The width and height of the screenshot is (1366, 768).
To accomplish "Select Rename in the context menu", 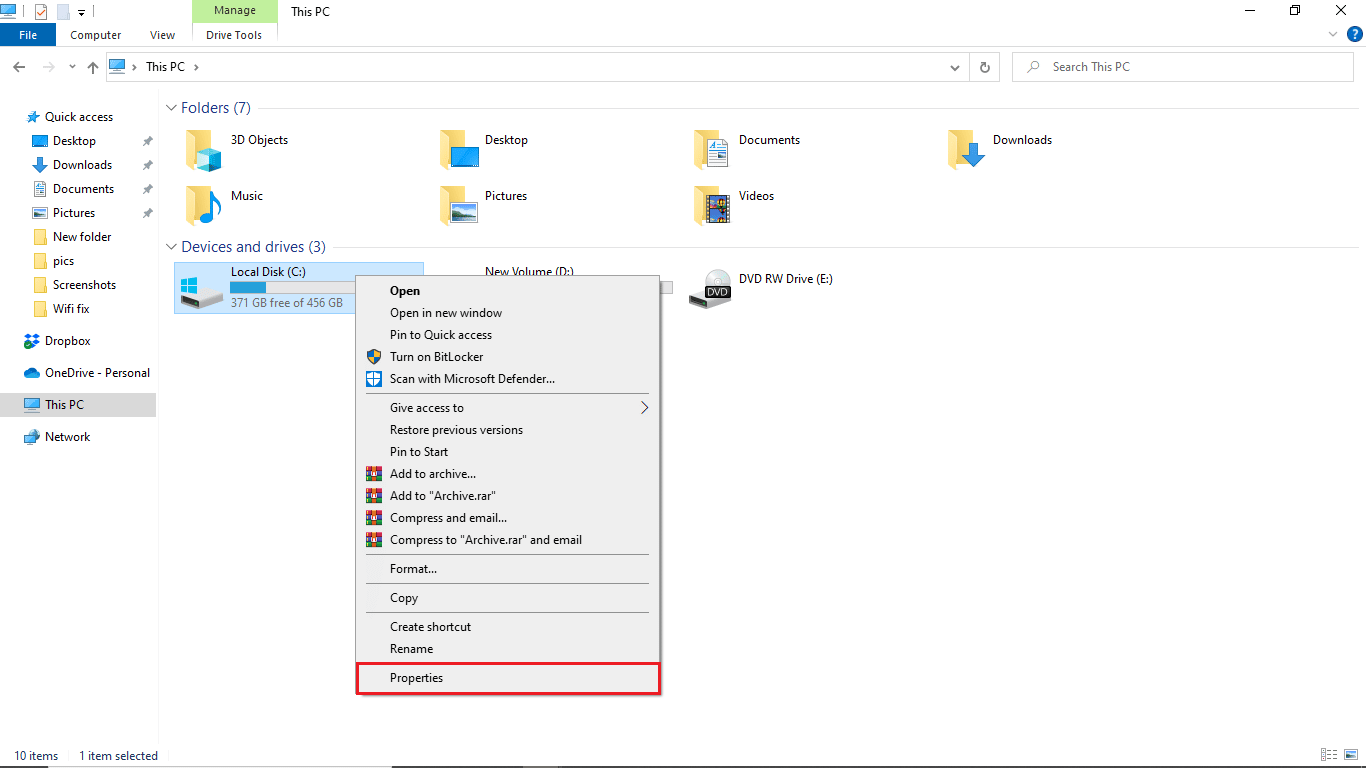I will (508, 649).
